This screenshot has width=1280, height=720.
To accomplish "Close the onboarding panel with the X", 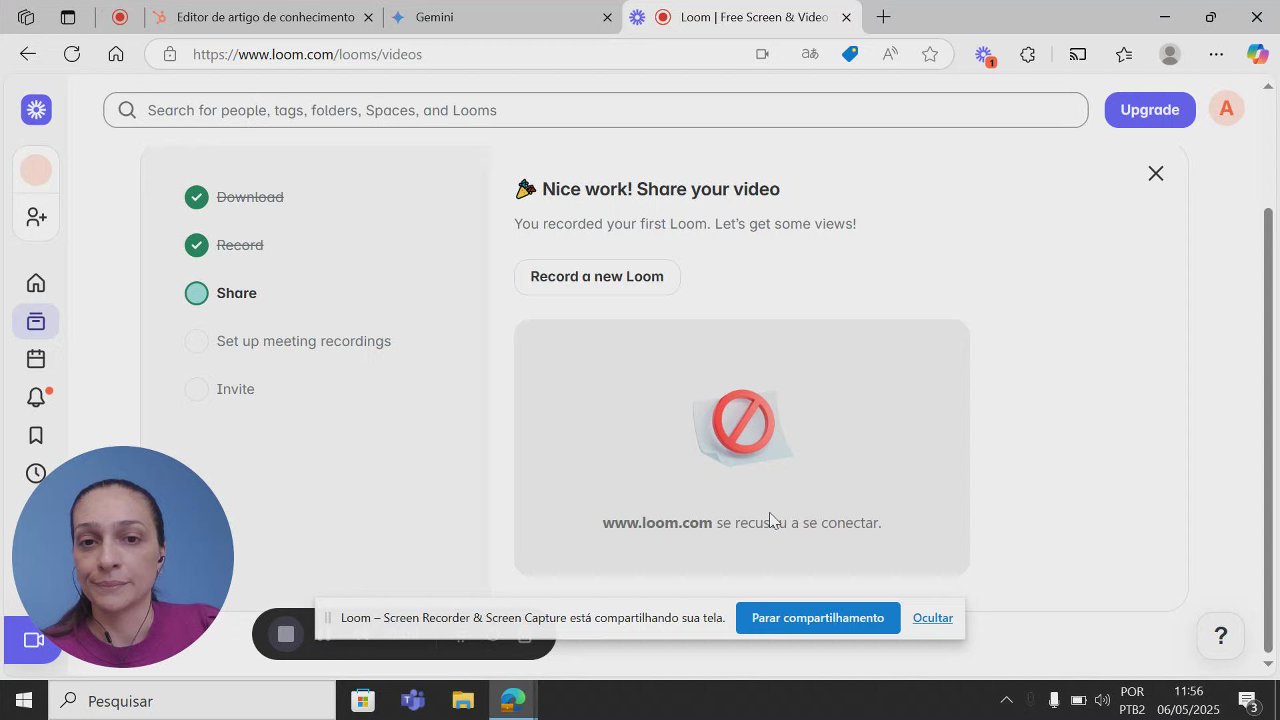I will 1156,173.
